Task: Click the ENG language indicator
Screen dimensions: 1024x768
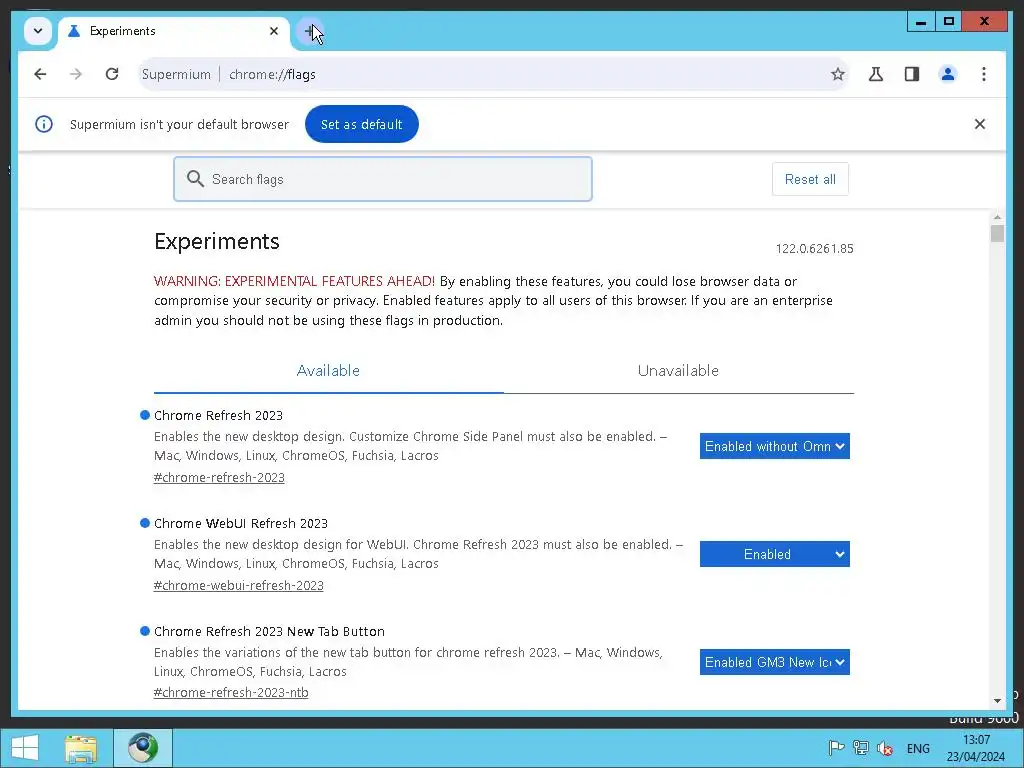Action: [918, 748]
